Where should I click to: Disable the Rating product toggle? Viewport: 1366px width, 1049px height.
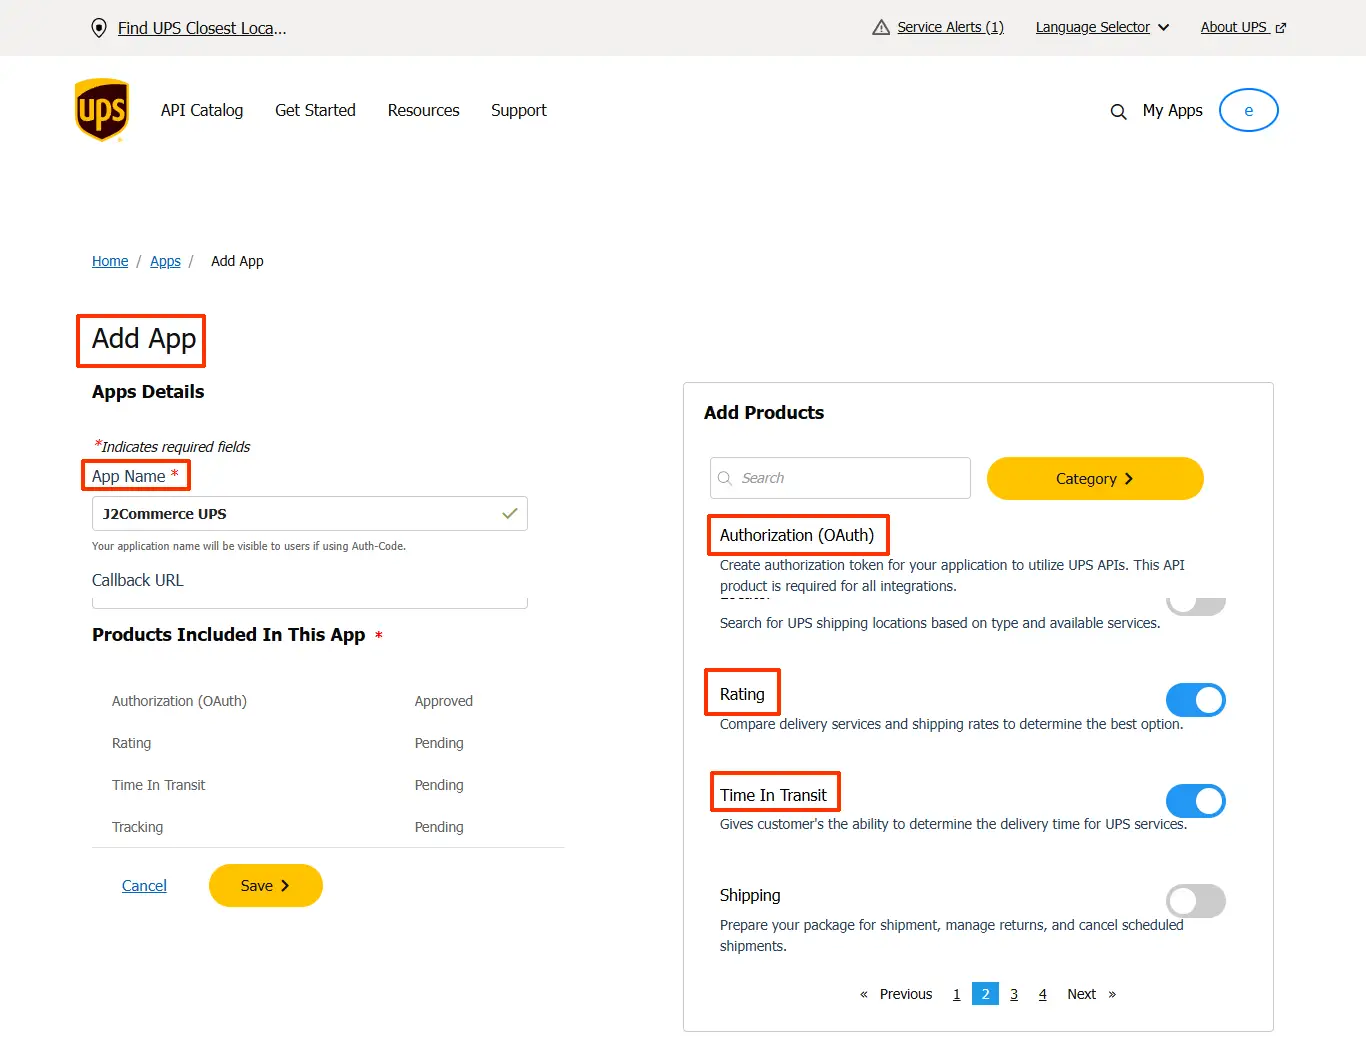point(1195,700)
